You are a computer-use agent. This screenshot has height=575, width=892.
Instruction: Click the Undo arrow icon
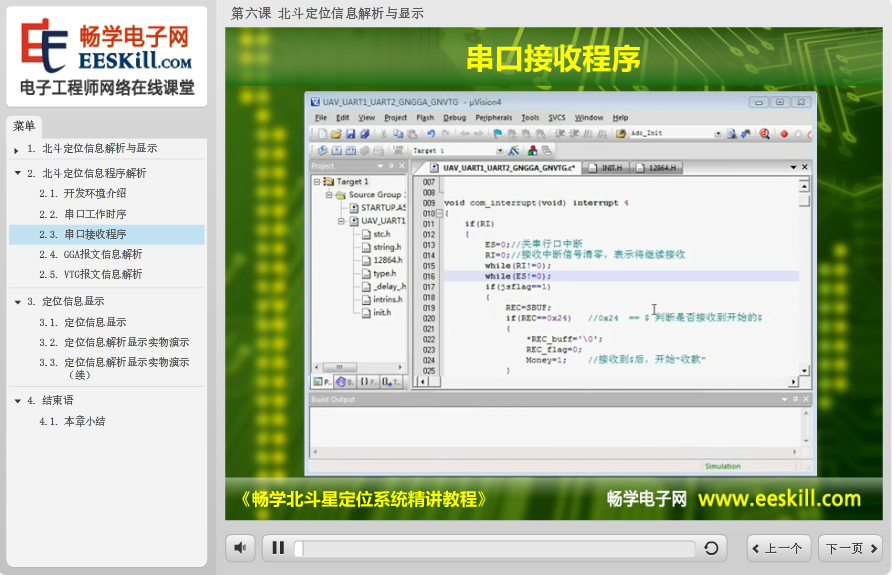pyautogui.click(x=431, y=134)
